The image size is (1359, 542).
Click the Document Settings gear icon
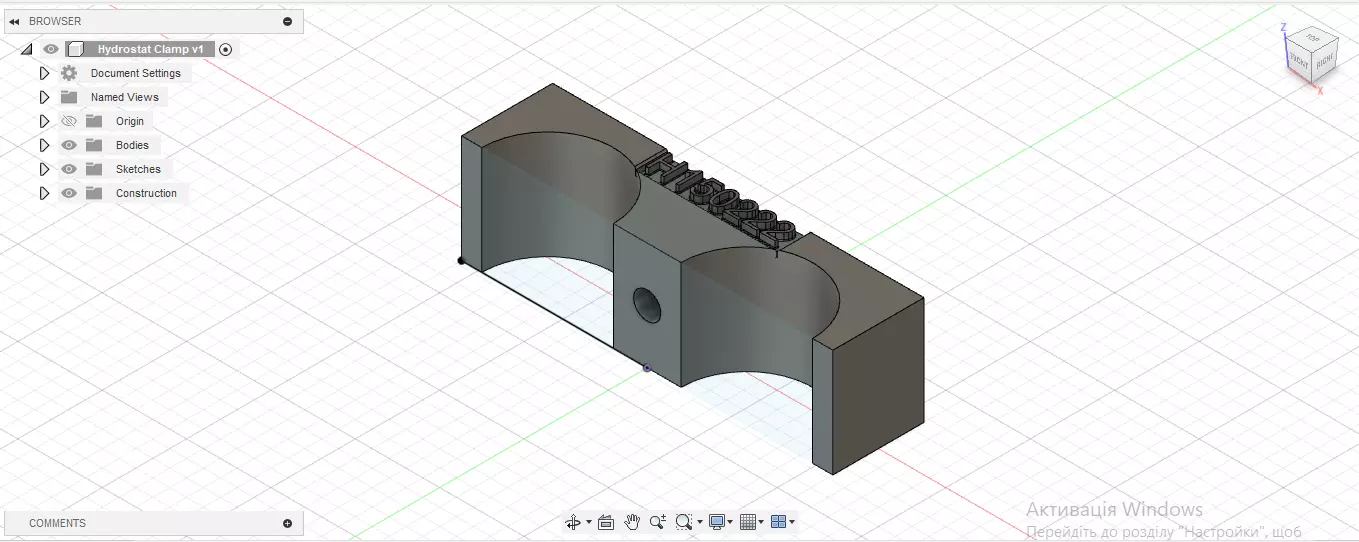pos(69,73)
